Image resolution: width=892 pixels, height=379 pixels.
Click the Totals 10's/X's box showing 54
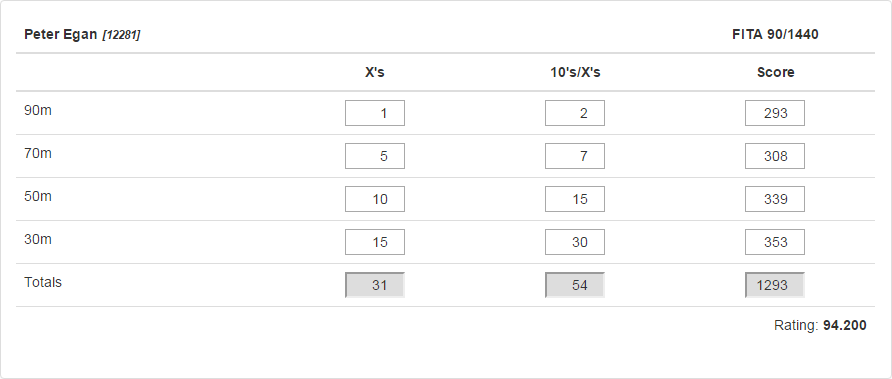pos(575,285)
